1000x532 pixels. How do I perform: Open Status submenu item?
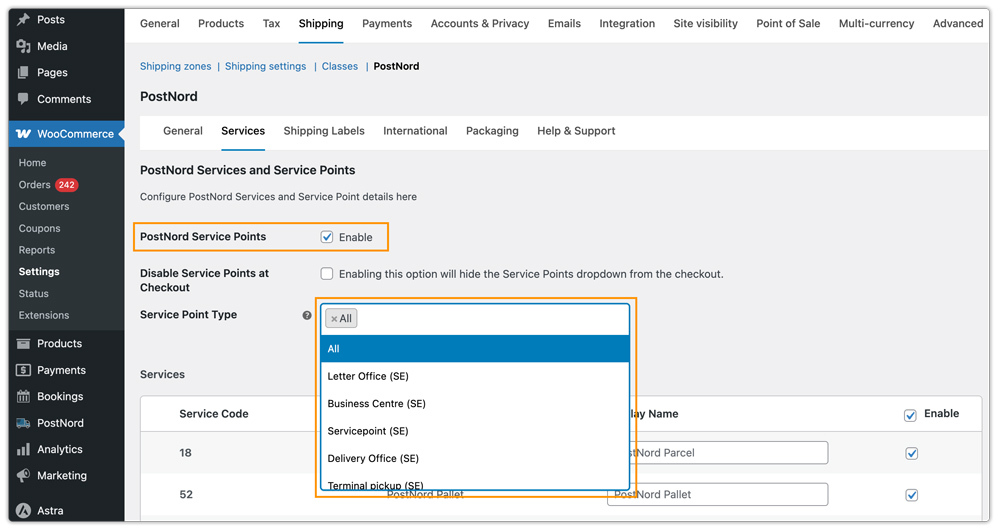(34, 293)
